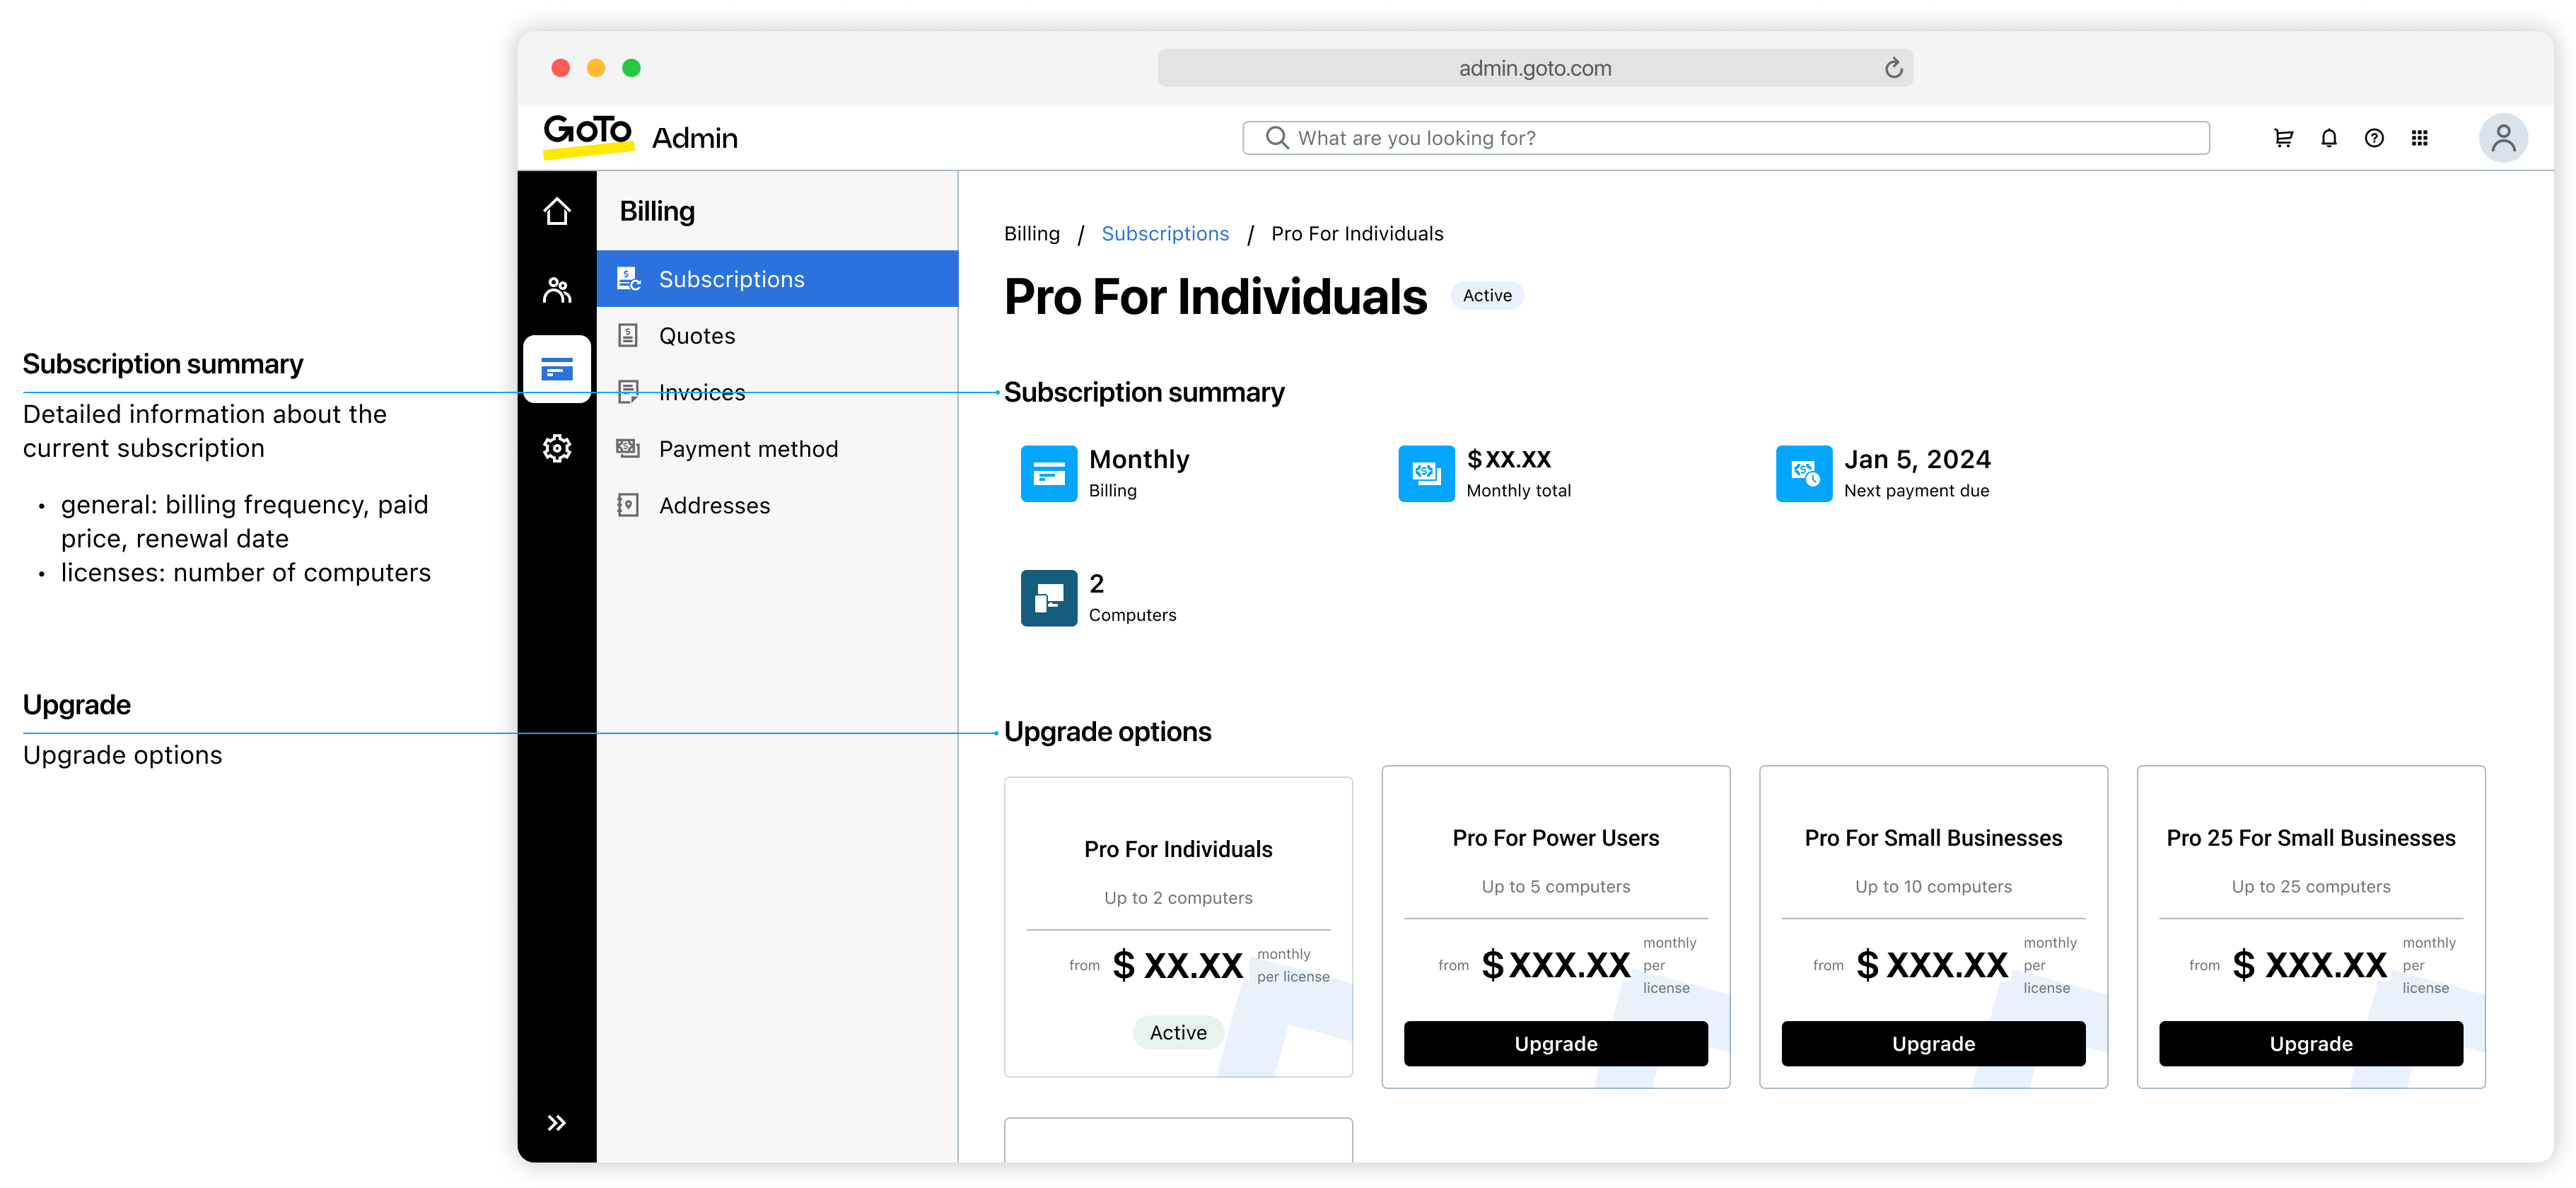The image size is (2576, 1188).
Task: Click the 'Up to 10 computers' text
Action: pyautogui.click(x=1933, y=886)
